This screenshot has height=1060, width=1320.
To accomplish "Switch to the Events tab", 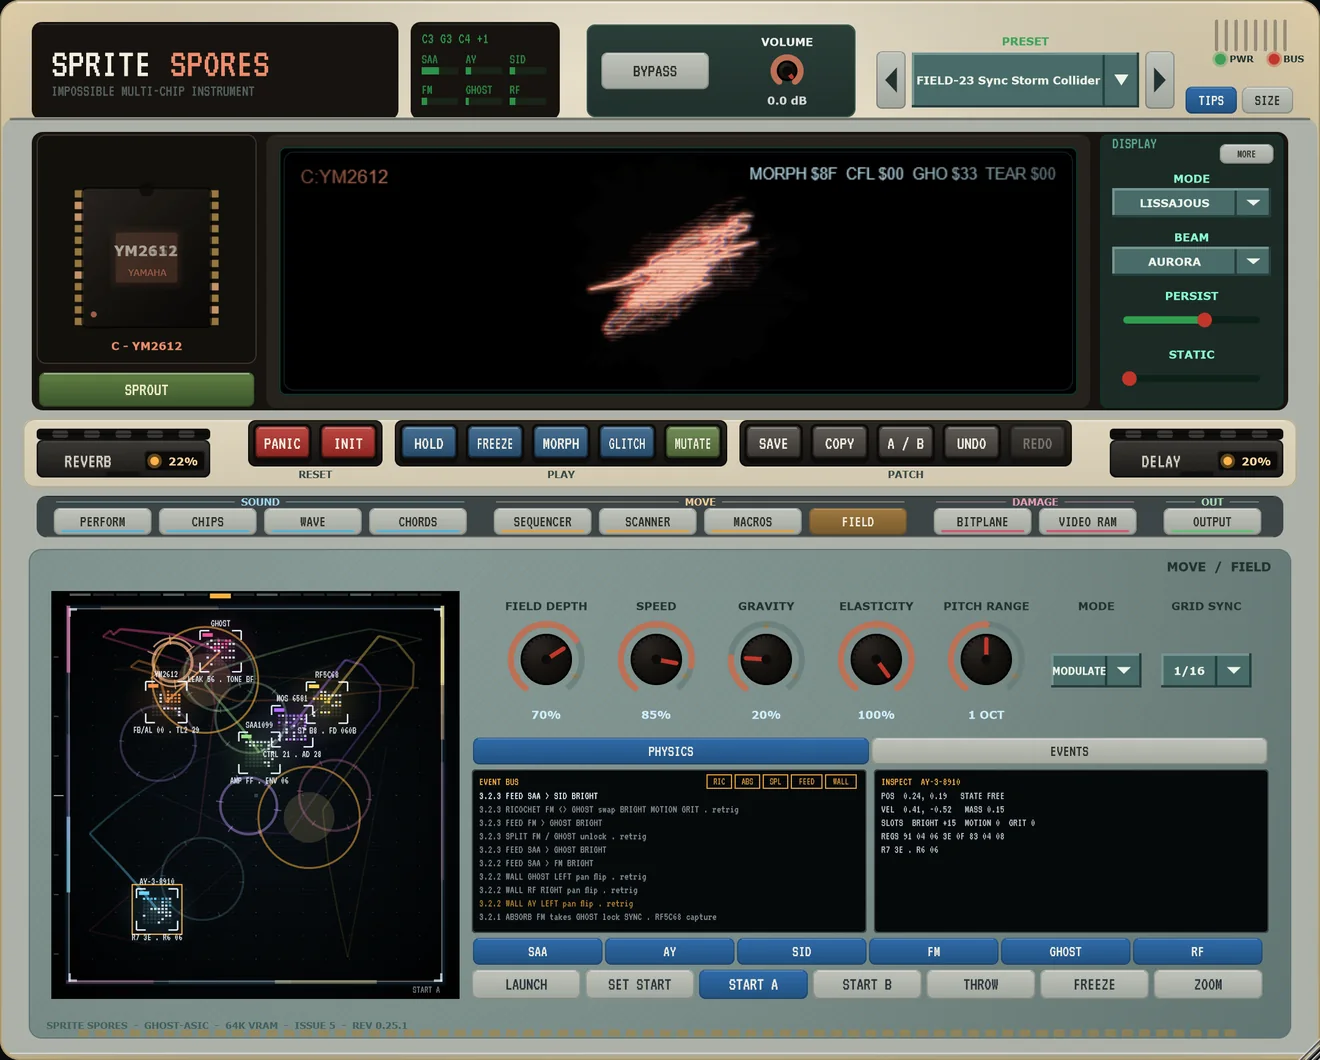I will point(1069,751).
